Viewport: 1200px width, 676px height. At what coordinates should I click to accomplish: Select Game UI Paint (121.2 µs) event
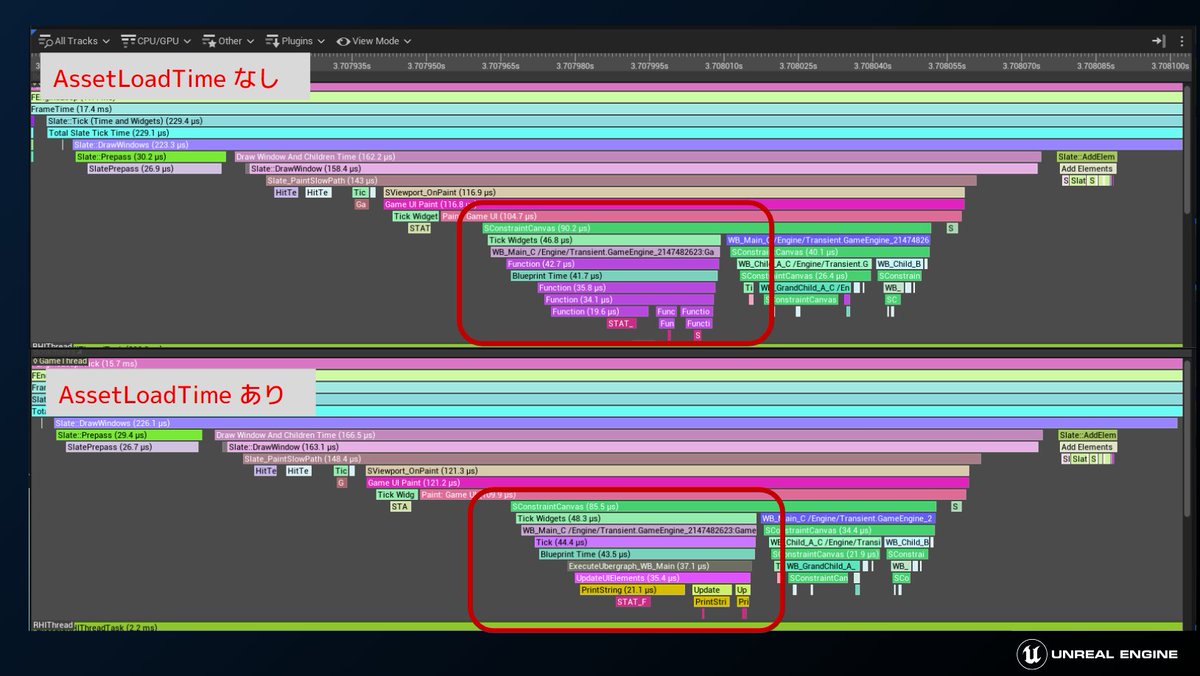tap(669, 482)
